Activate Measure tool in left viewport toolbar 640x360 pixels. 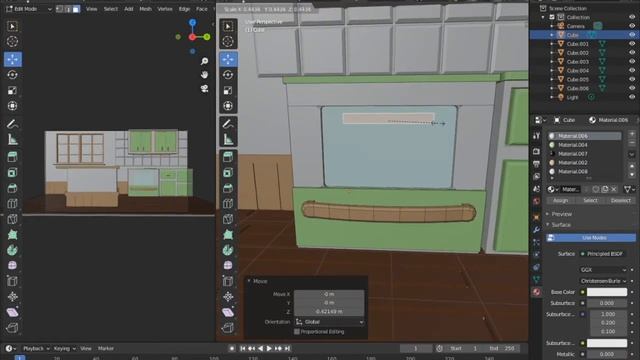click(12, 140)
